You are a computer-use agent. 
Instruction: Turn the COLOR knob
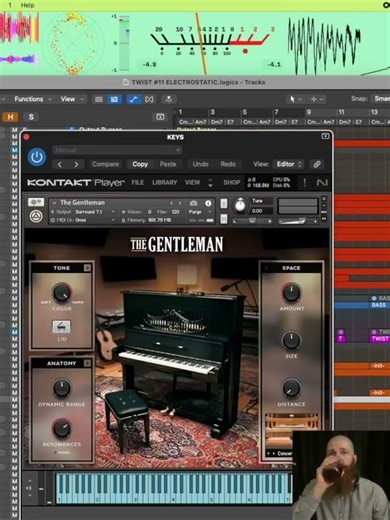click(x=62, y=292)
